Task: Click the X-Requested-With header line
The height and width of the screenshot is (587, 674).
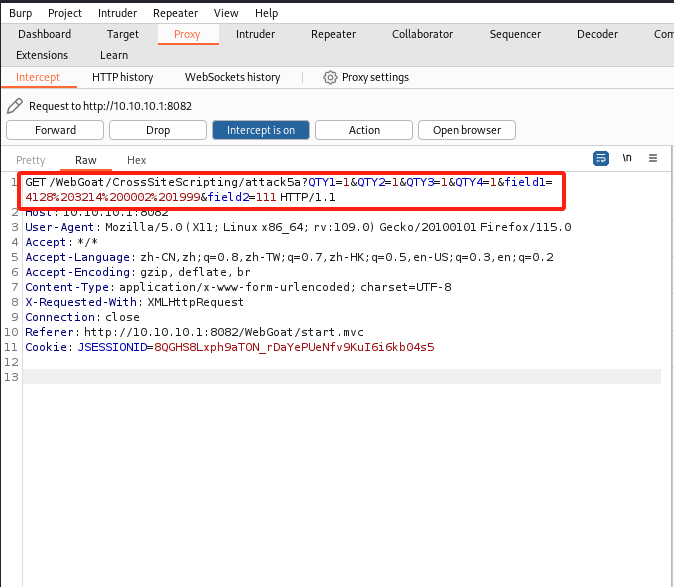Action: [134, 302]
